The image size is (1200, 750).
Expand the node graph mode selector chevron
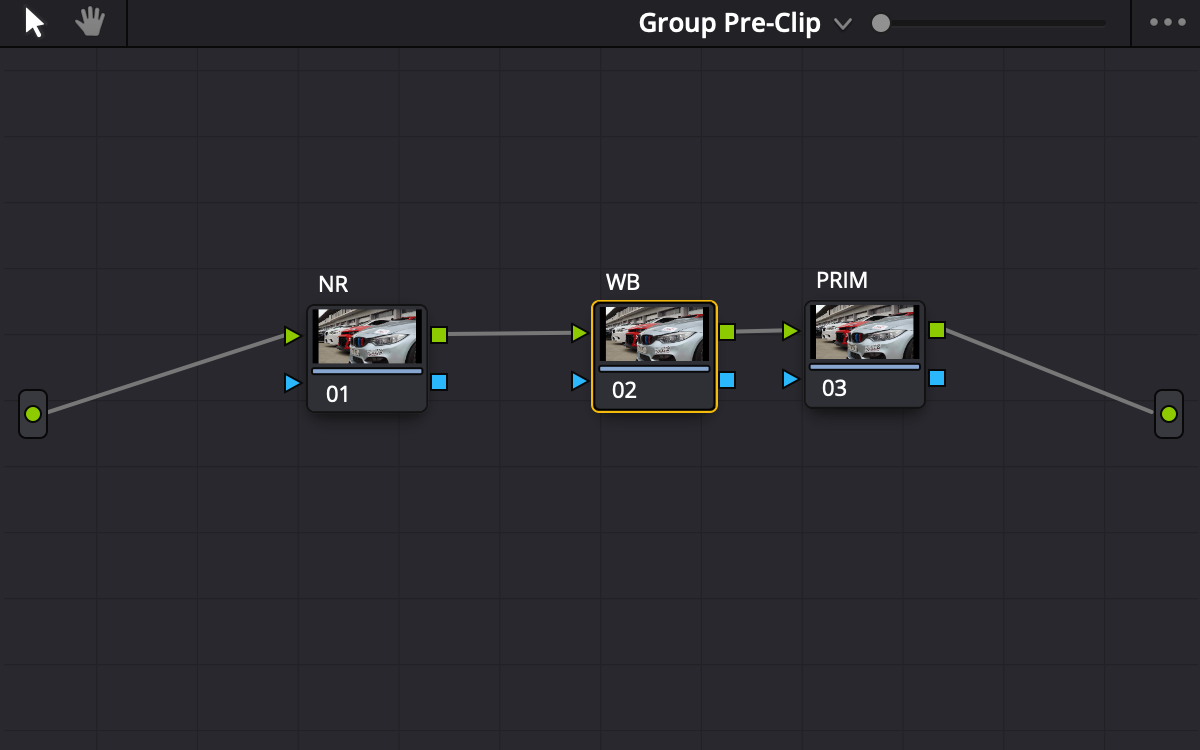tap(843, 24)
